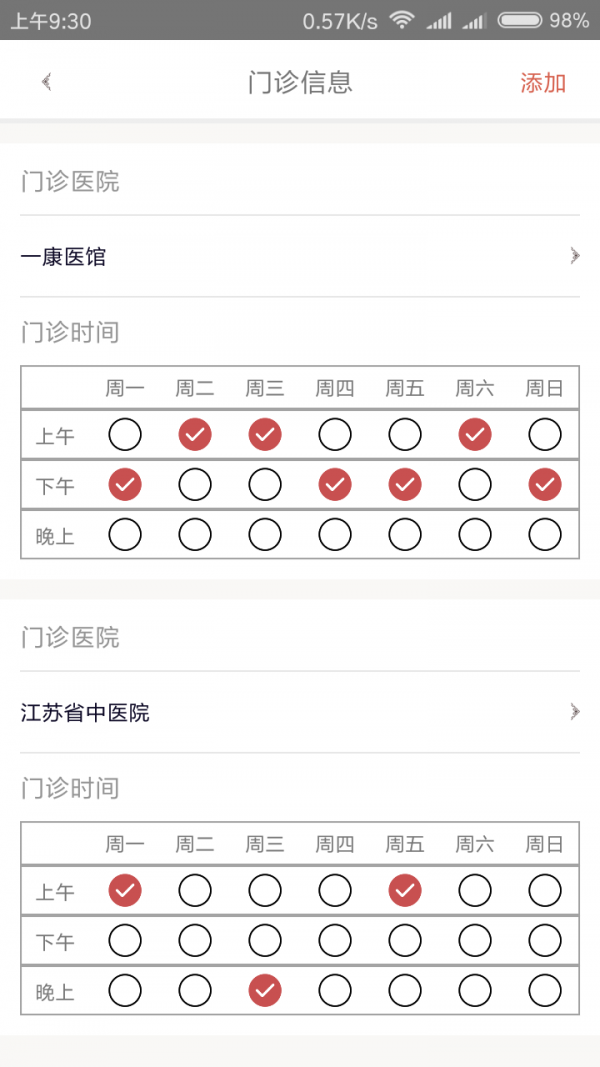
Task: Uncheck 周二 上午 for 一康医馆
Action: click(x=195, y=435)
